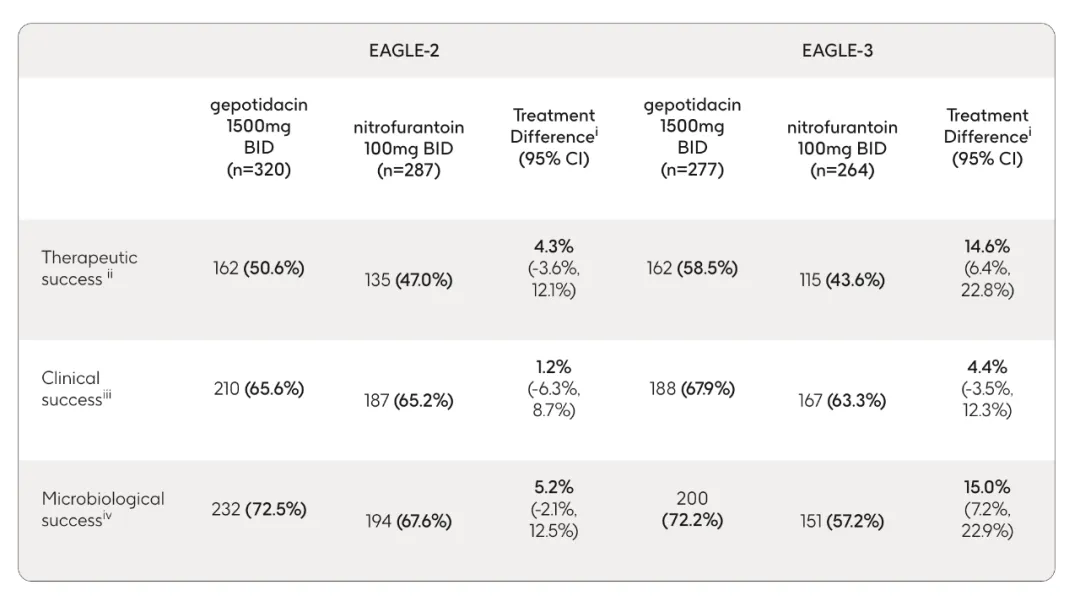The width and height of the screenshot is (1080, 601).
Task: Click the 162 (50.6%) cell
Action: (258, 268)
